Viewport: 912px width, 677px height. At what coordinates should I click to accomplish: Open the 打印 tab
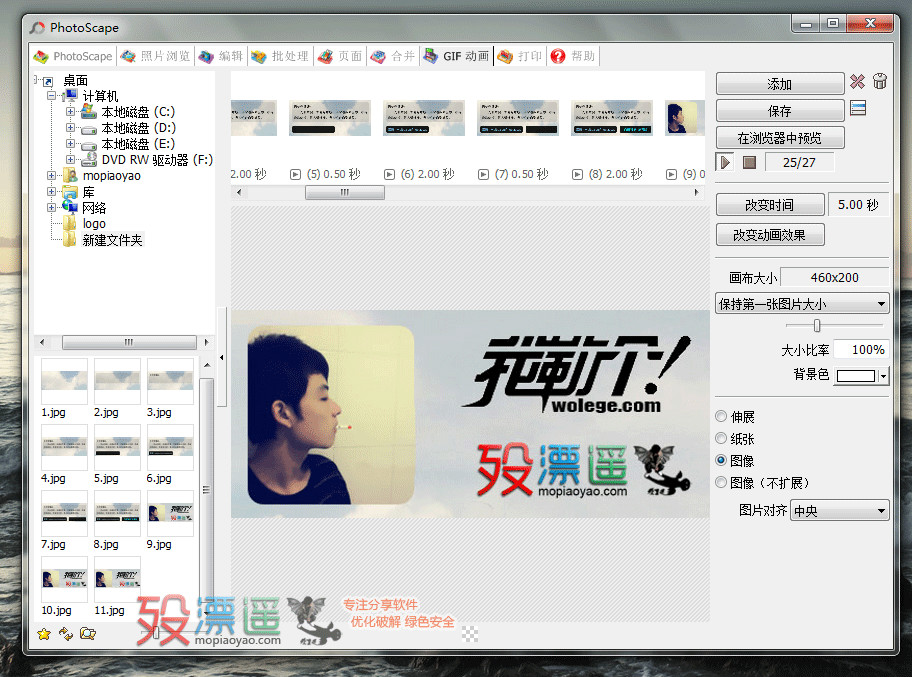[x=520, y=56]
